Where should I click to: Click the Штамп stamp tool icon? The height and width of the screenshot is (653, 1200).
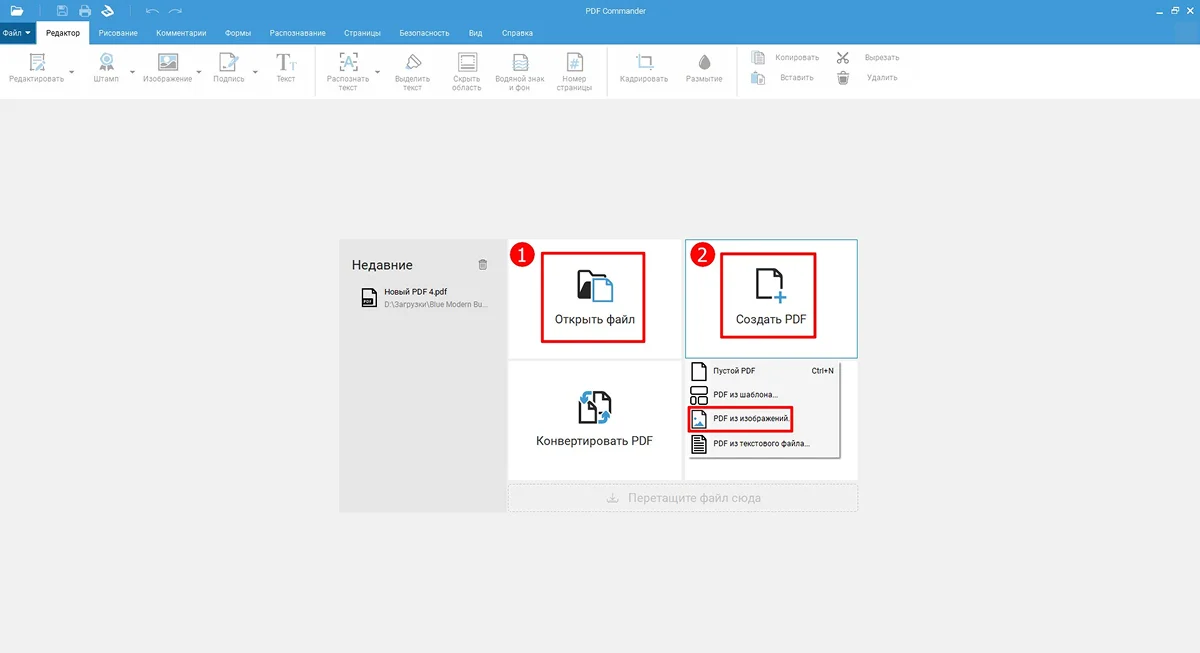tap(105, 63)
